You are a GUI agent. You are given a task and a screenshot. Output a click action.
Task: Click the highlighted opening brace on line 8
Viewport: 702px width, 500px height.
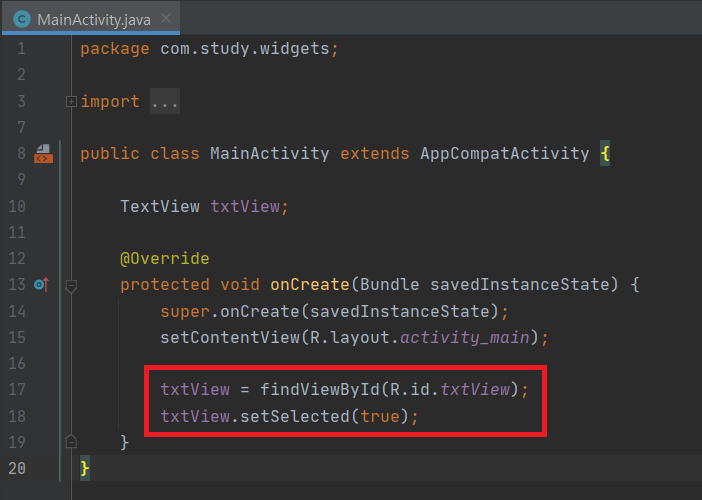click(x=605, y=154)
